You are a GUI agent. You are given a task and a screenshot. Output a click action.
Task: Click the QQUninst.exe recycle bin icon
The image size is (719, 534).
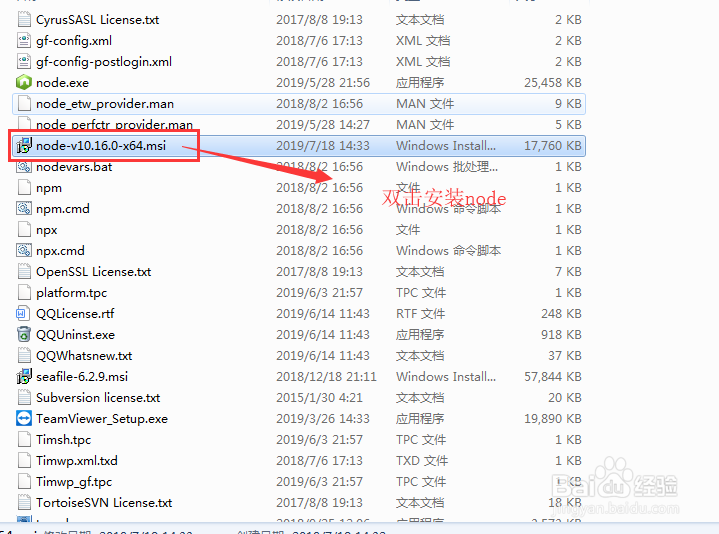coord(24,335)
